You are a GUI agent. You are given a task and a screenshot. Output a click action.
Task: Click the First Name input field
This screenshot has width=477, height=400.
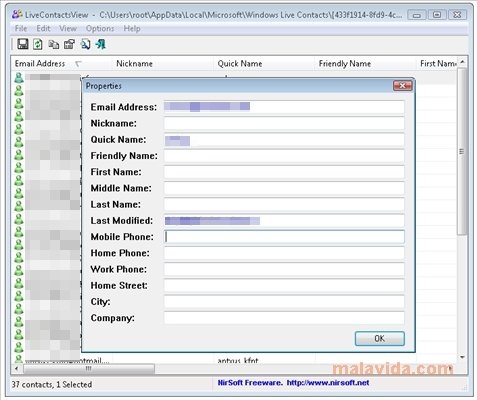(284, 172)
